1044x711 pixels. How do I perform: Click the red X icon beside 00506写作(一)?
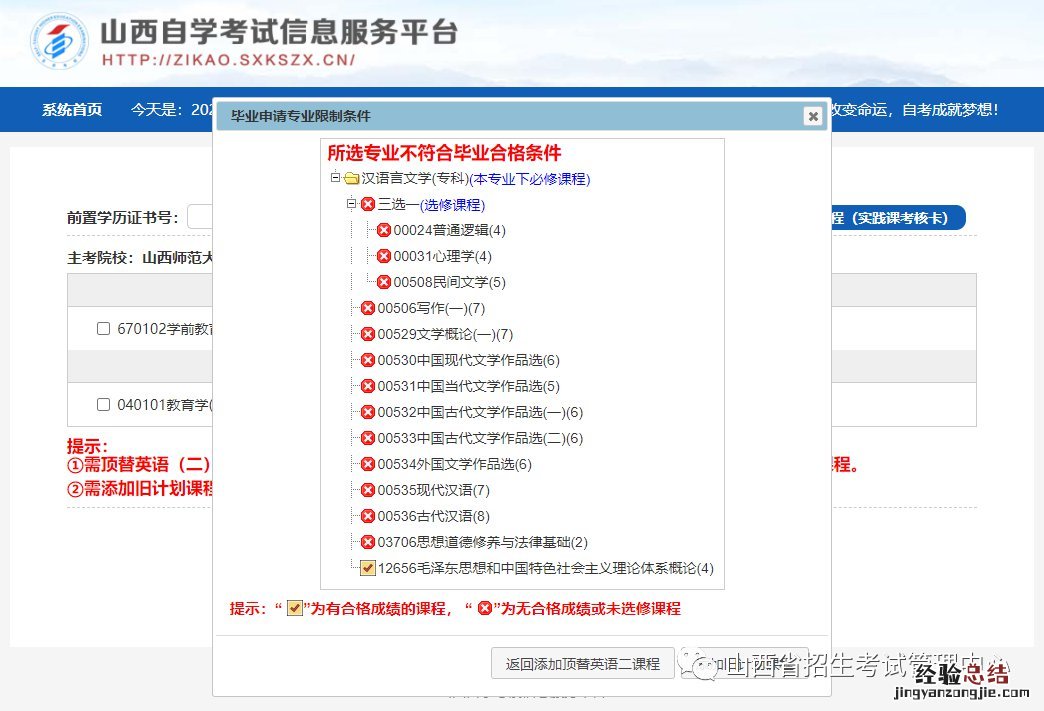(x=368, y=308)
